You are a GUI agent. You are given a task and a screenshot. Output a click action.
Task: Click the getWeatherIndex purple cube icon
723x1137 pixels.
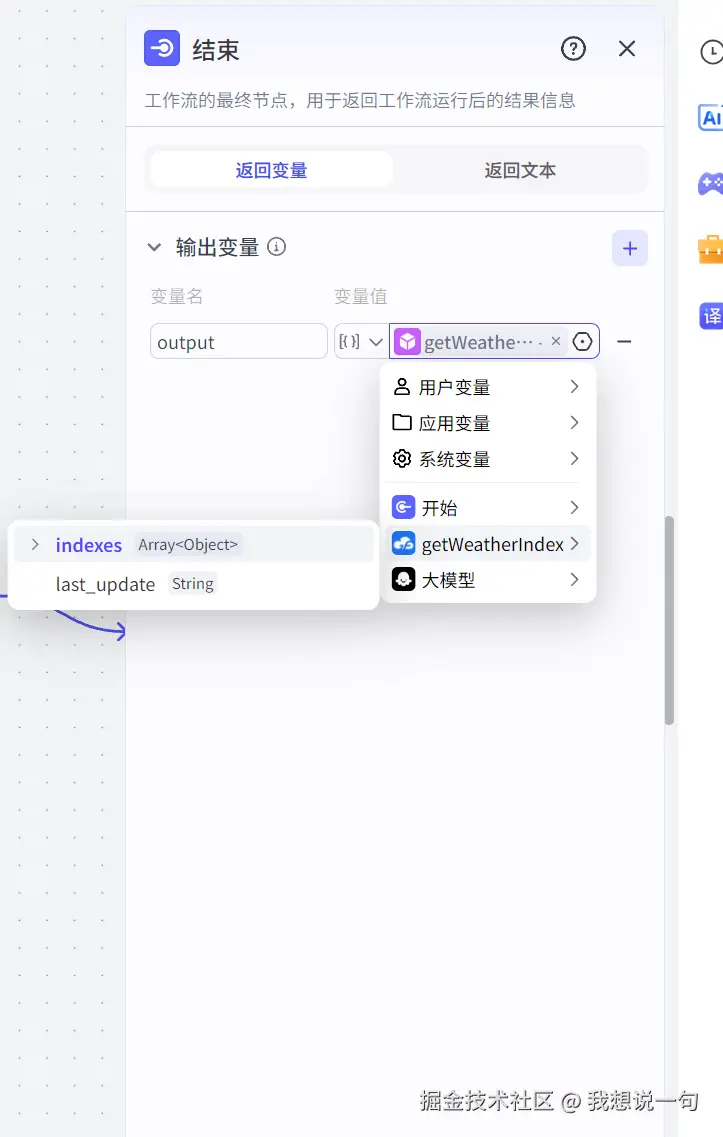click(x=408, y=342)
